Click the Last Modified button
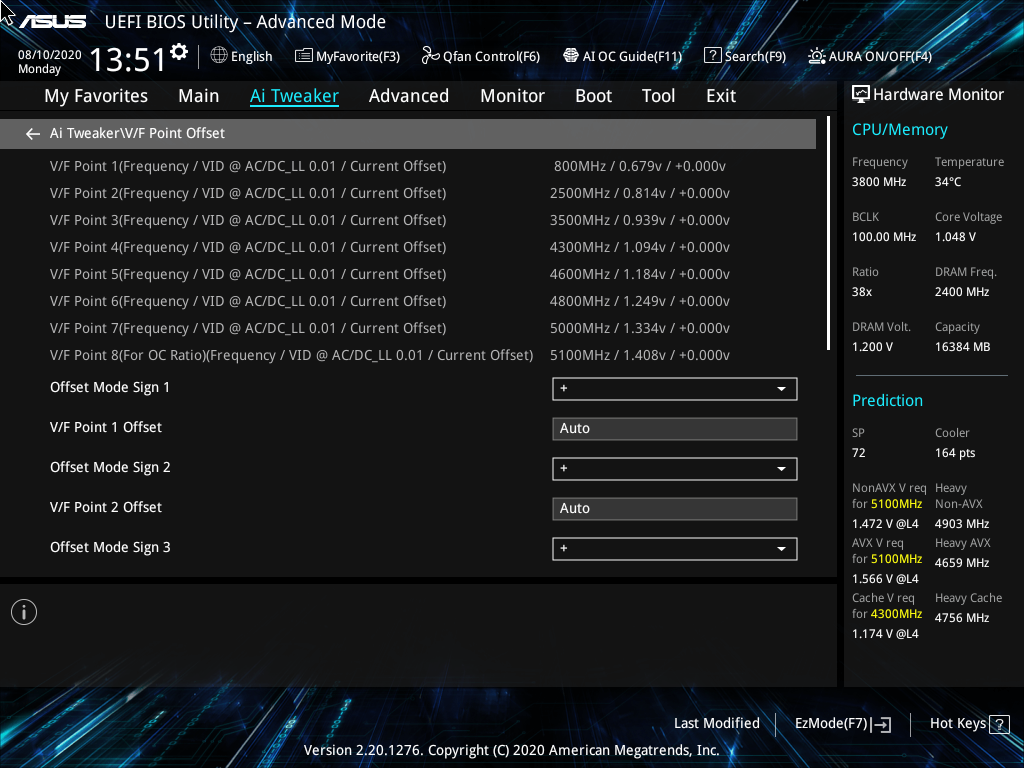This screenshot has height=768, width=1024. 716,723
